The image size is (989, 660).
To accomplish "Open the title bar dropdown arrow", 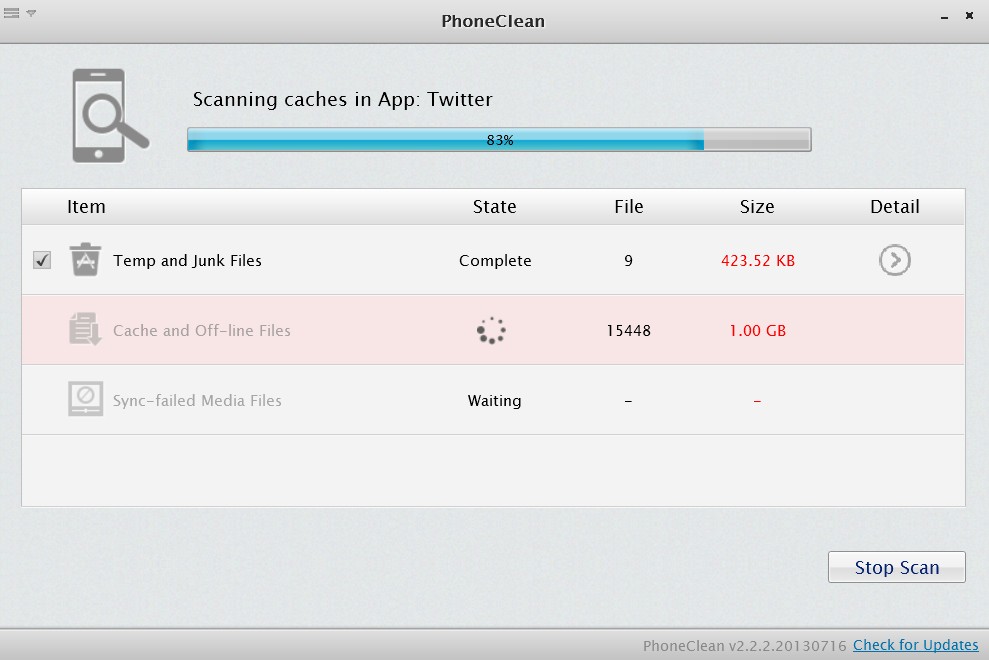I will pos(31,13).
